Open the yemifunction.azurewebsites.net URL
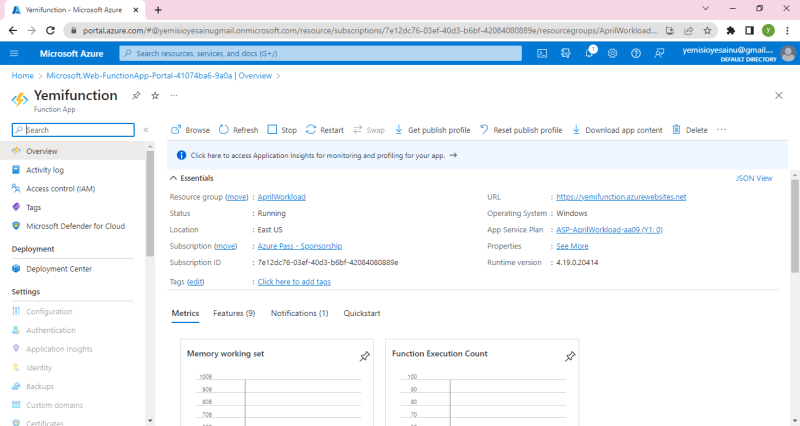The image size is (800, 426). [621, 197]
